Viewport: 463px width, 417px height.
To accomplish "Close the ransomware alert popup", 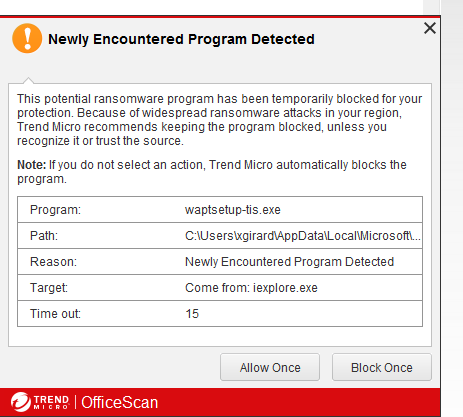I will [430, 28].
